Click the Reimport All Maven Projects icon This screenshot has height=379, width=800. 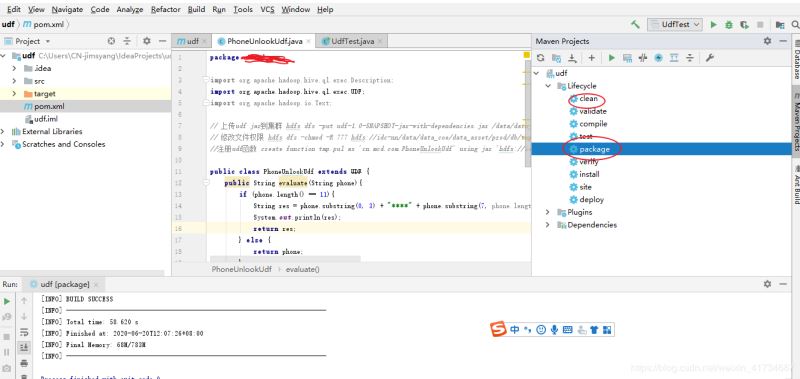point(540,58)
